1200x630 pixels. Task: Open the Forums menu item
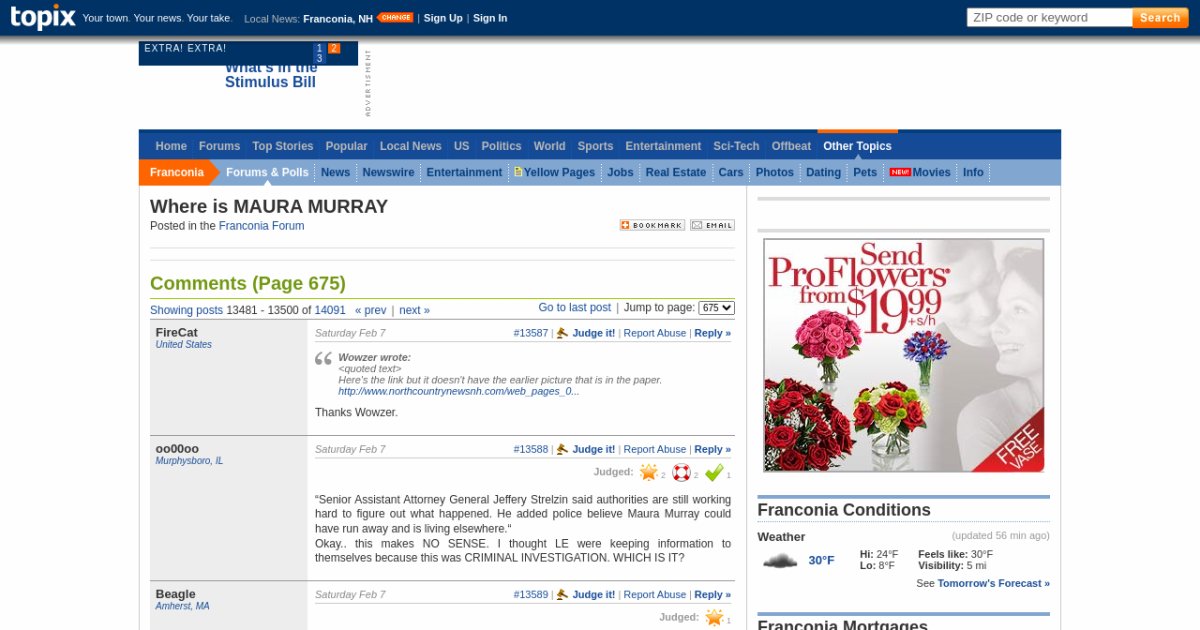pos(219,146)
